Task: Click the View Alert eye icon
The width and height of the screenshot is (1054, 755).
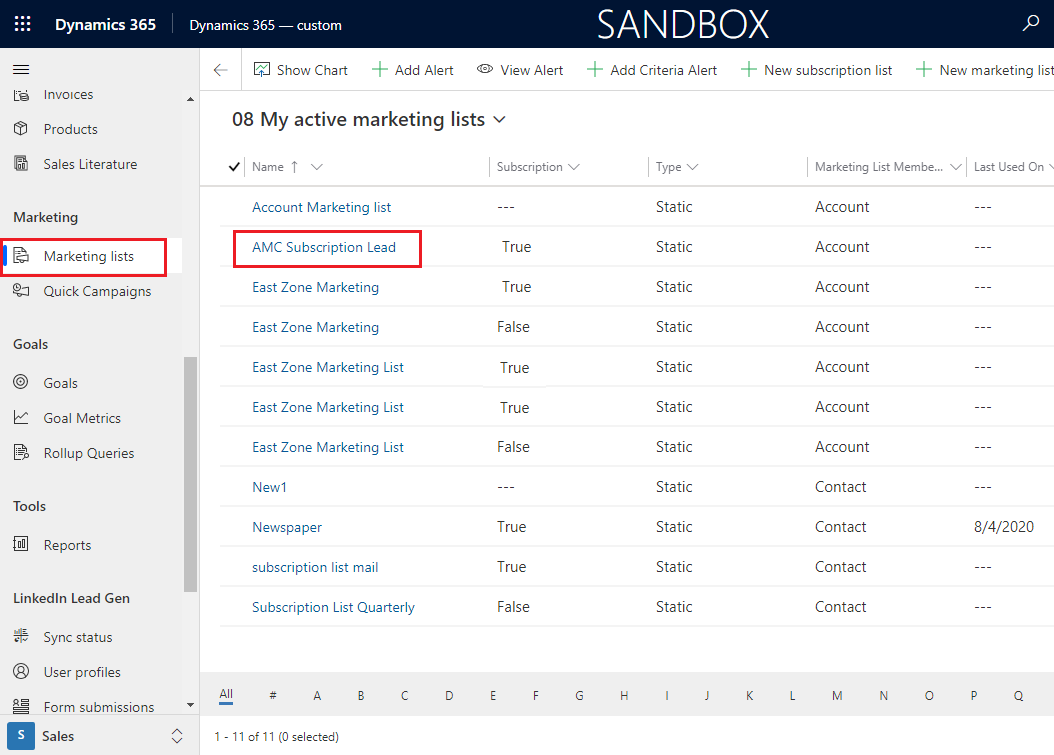Action: (485, 69)
